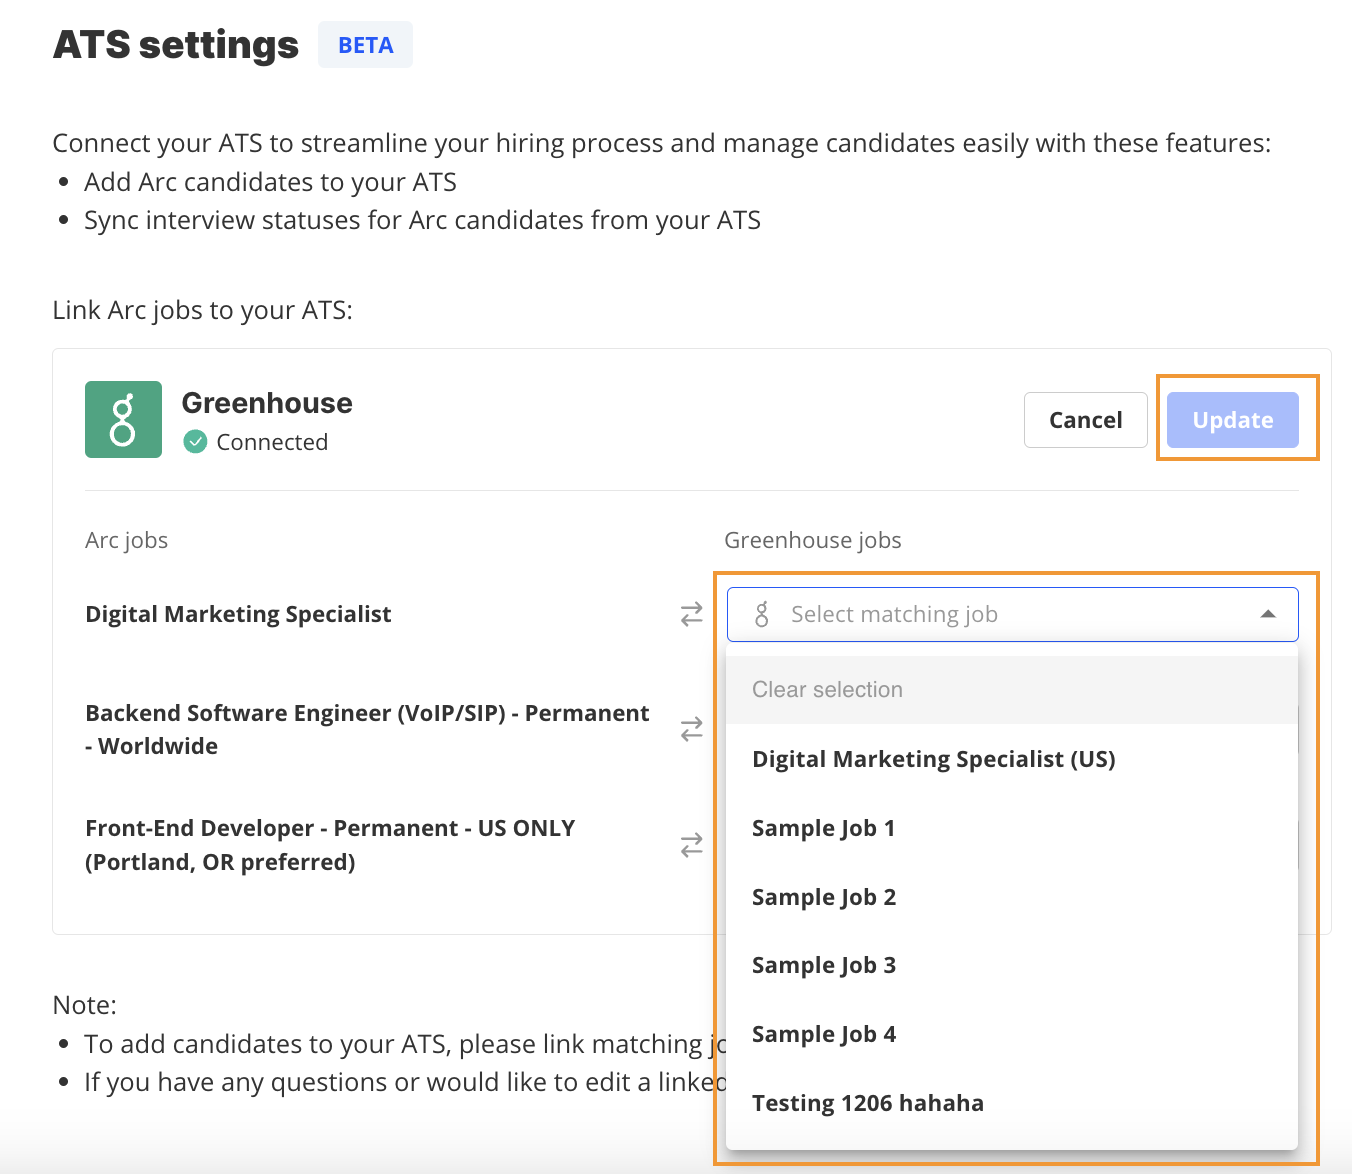Open the Select matching job combo box
The image size is (1352, 1174).
(x=1012, y=614)
